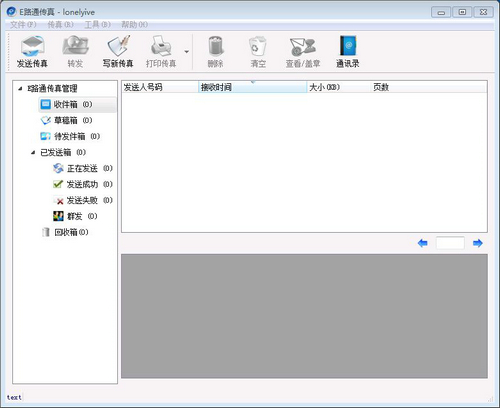Click the red X icon for 发送失败
This screenshot has height=408, width=500.
[x=59, y=201]
